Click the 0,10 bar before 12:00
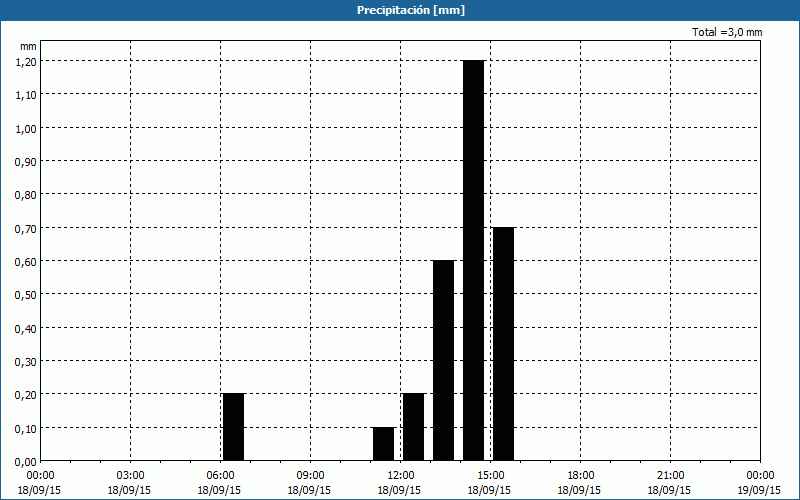The width and height of the screenshot is (800, 500). [x=384, y=444]
